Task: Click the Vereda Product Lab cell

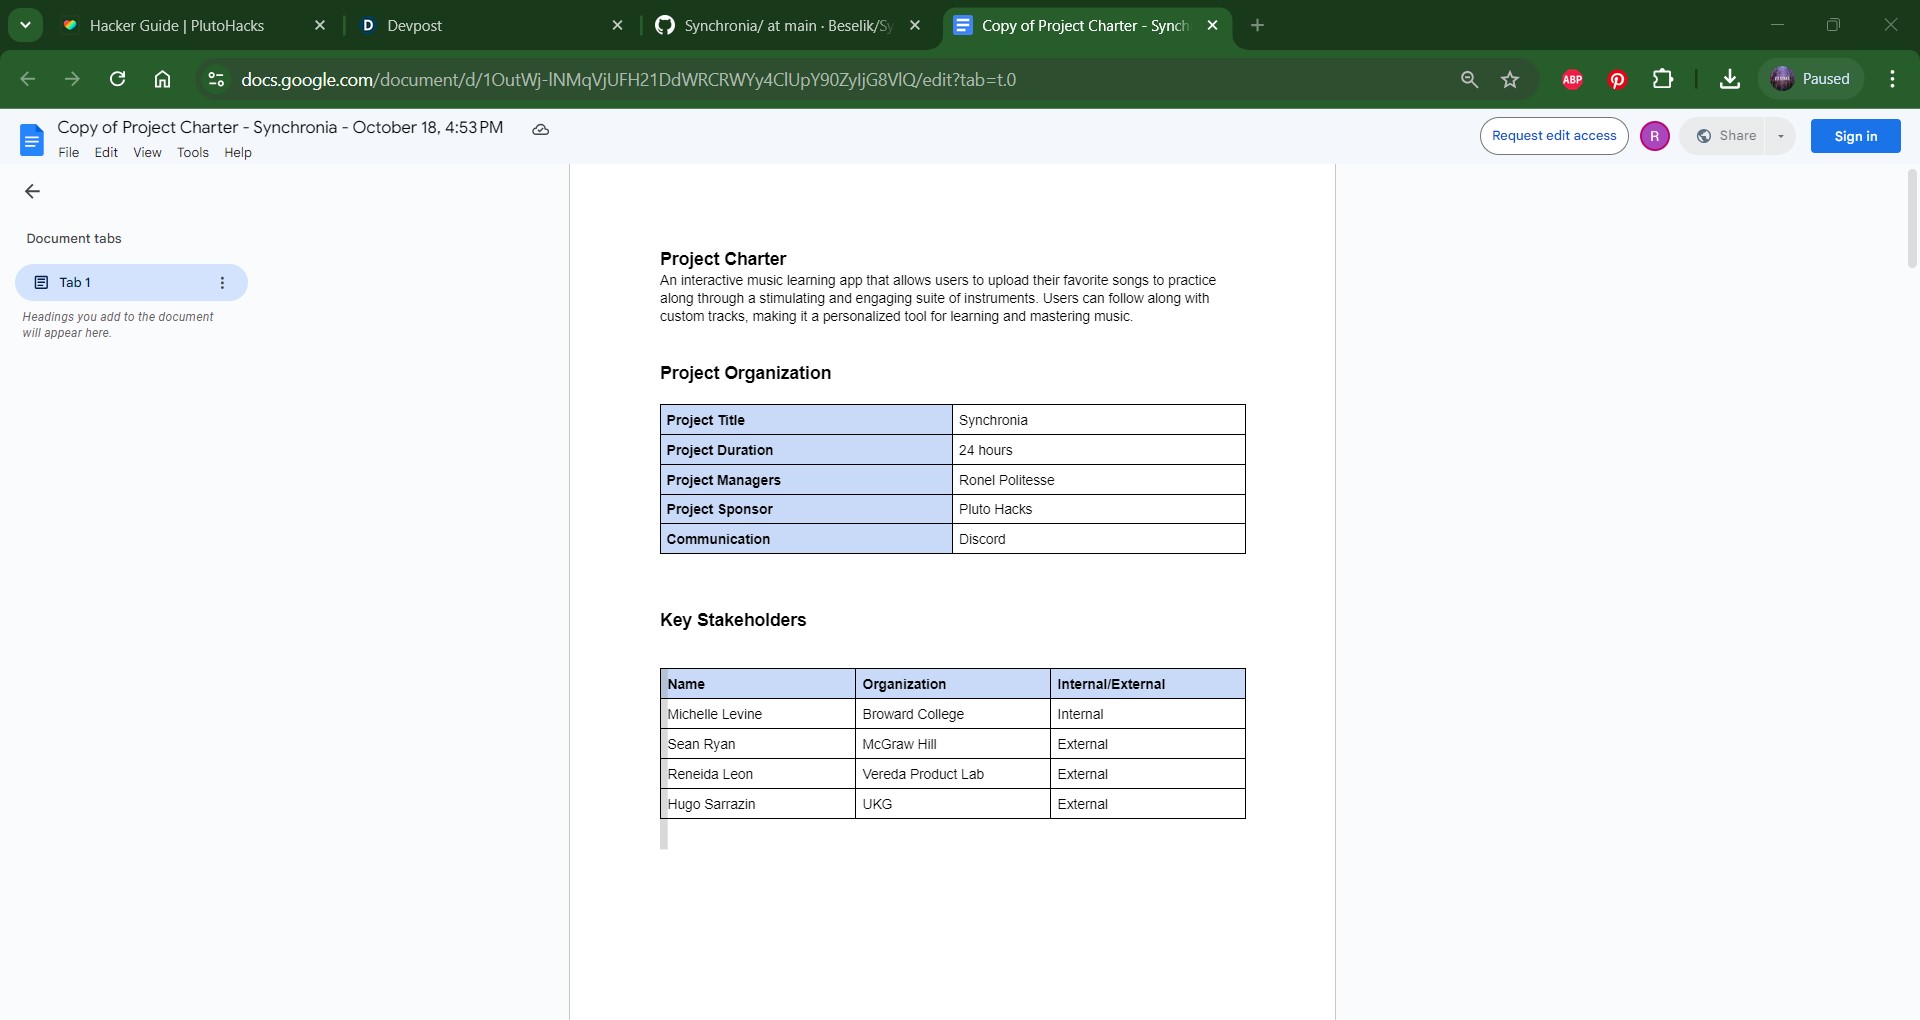Action: pyautogui.click(x=952, y=774)
